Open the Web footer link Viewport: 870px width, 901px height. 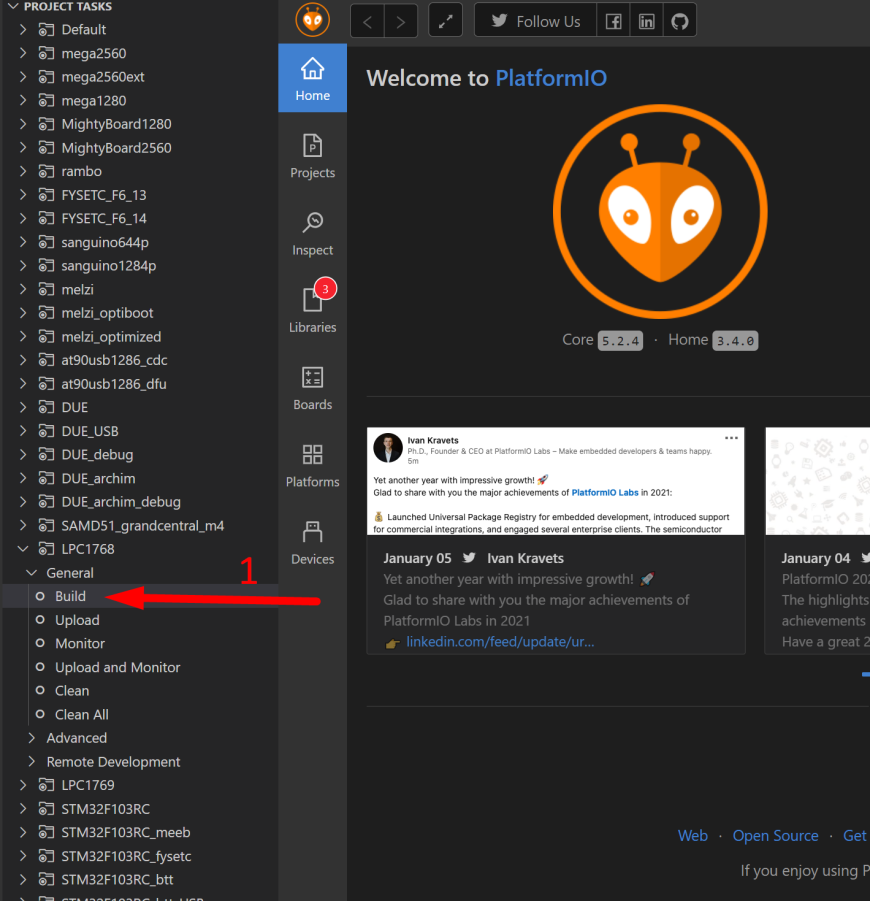pyautogui.click(x=692, y=835)
